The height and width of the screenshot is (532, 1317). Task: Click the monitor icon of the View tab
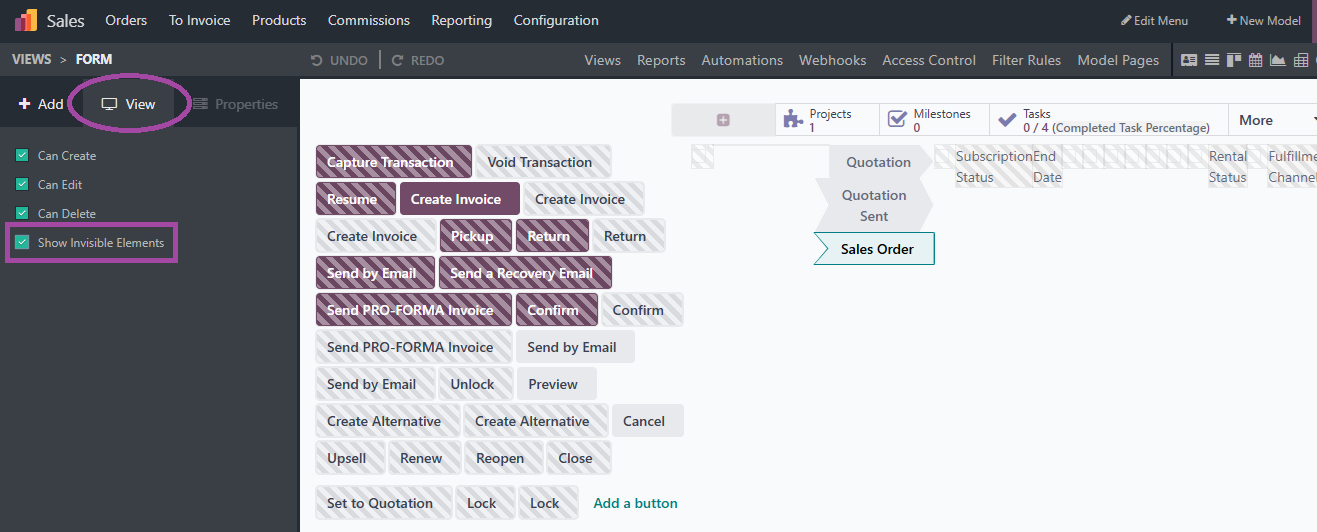pos(110,104)
